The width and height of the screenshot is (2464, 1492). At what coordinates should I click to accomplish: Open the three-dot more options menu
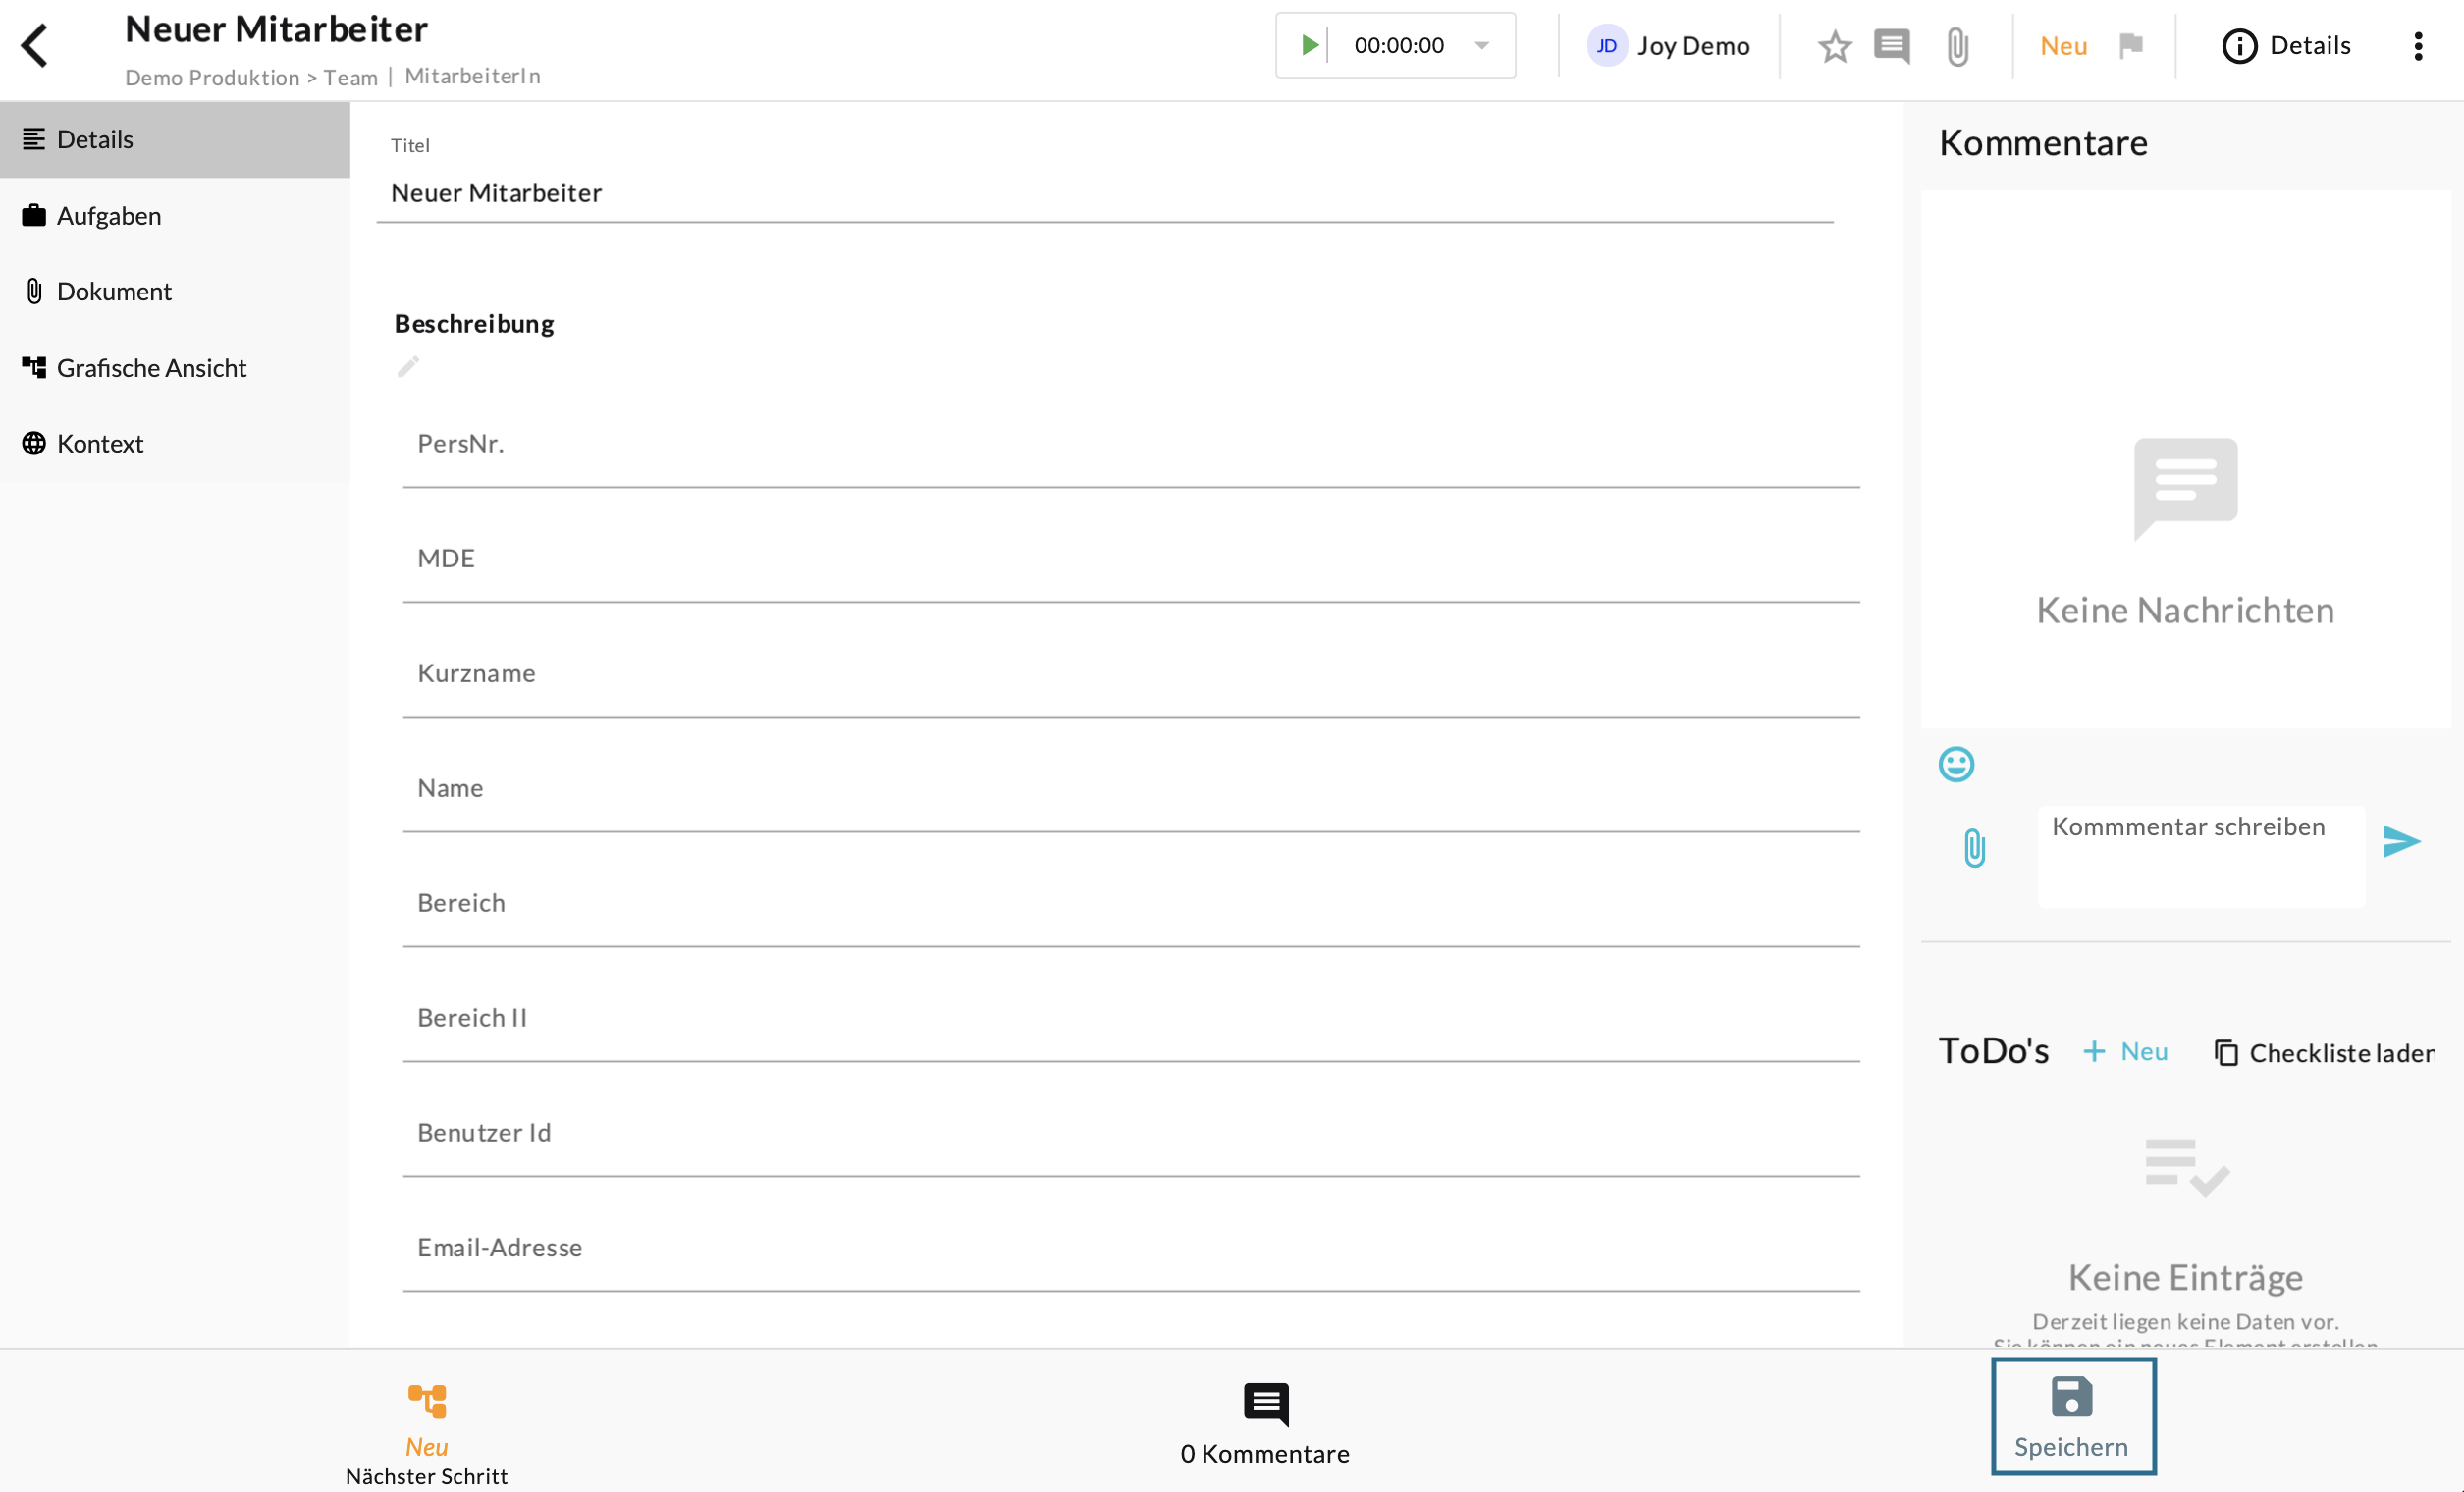[x=2418, y=46]
